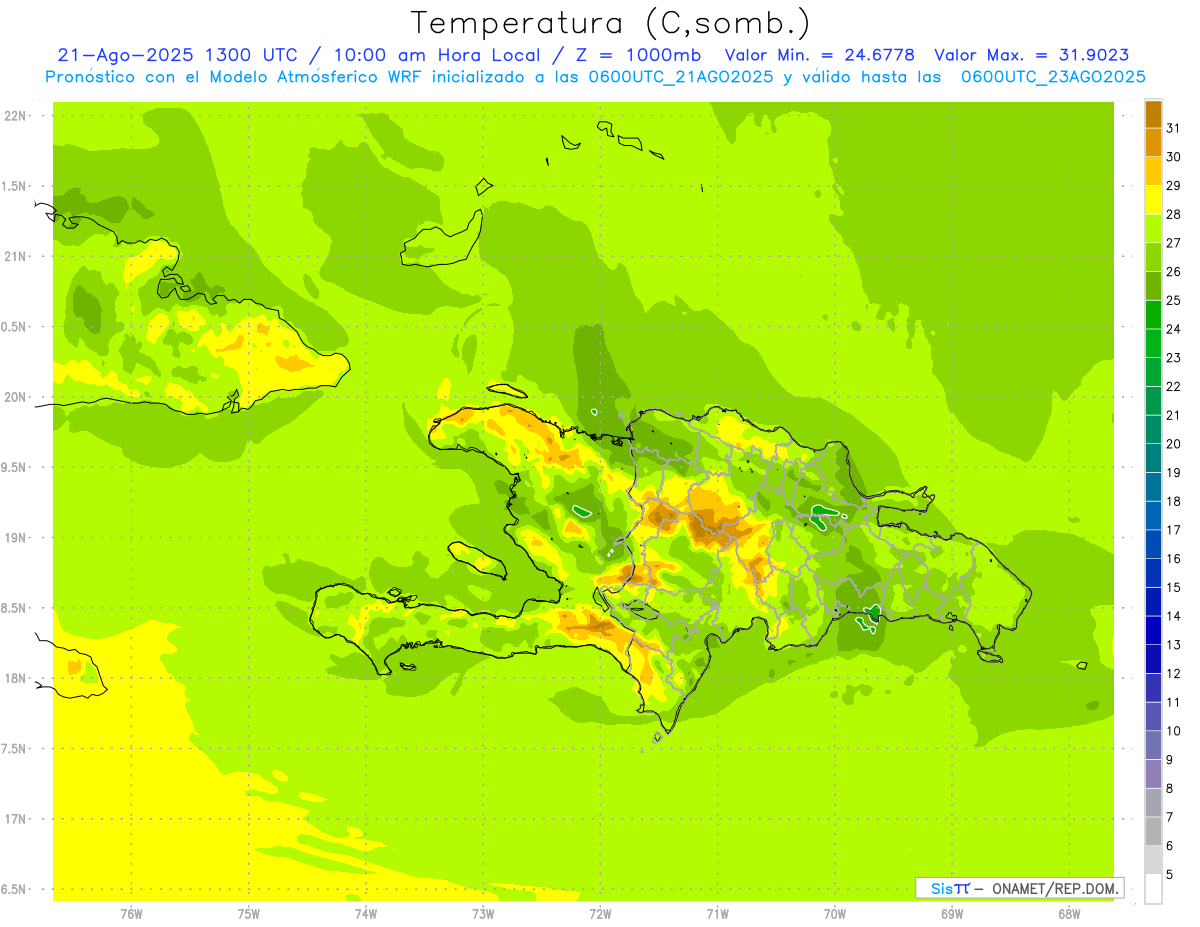
Task: Click the '68W' longitude label
Action: [x=1069, y=913]
